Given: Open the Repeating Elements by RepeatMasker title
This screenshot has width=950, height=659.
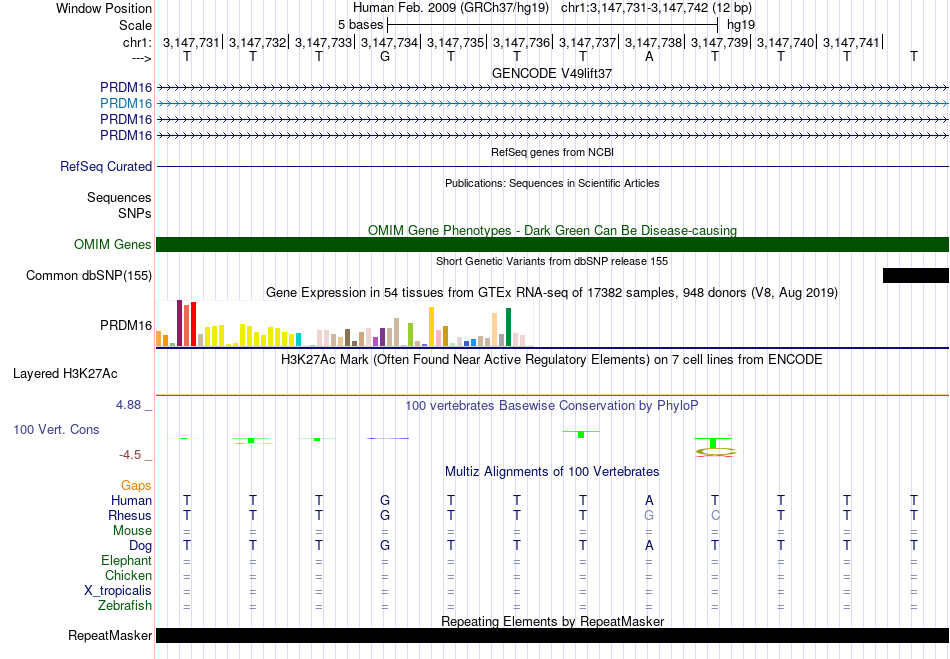Looking at the screenshot, I should (552, 621).
